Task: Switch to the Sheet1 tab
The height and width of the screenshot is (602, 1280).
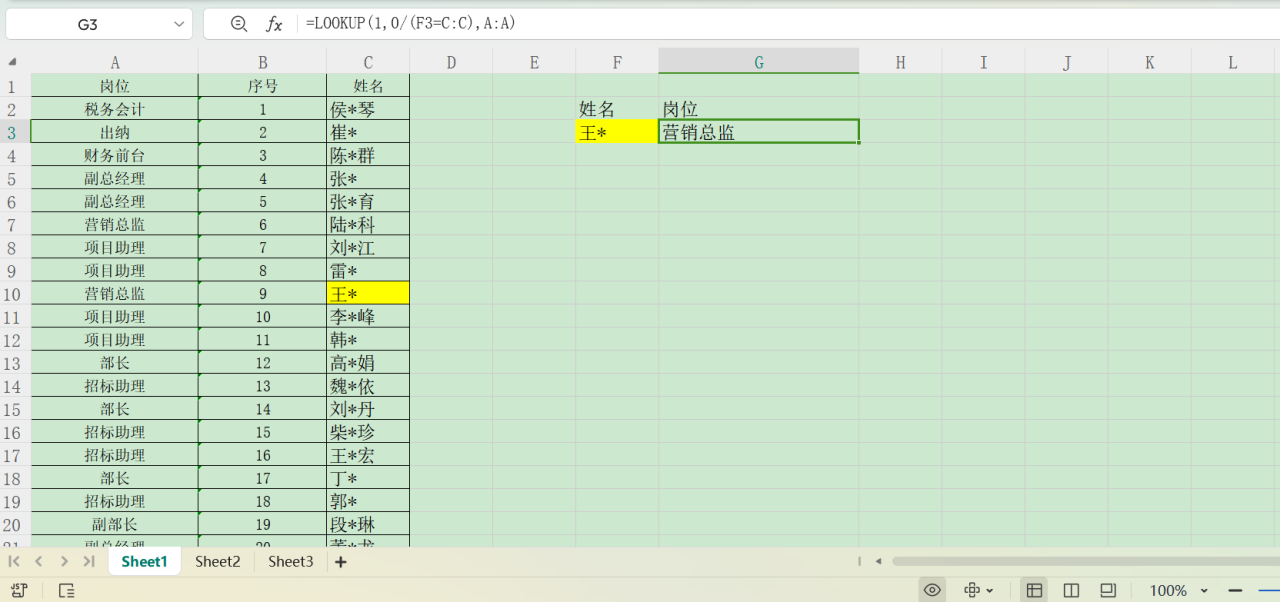Action: click(x=144, y=561)
